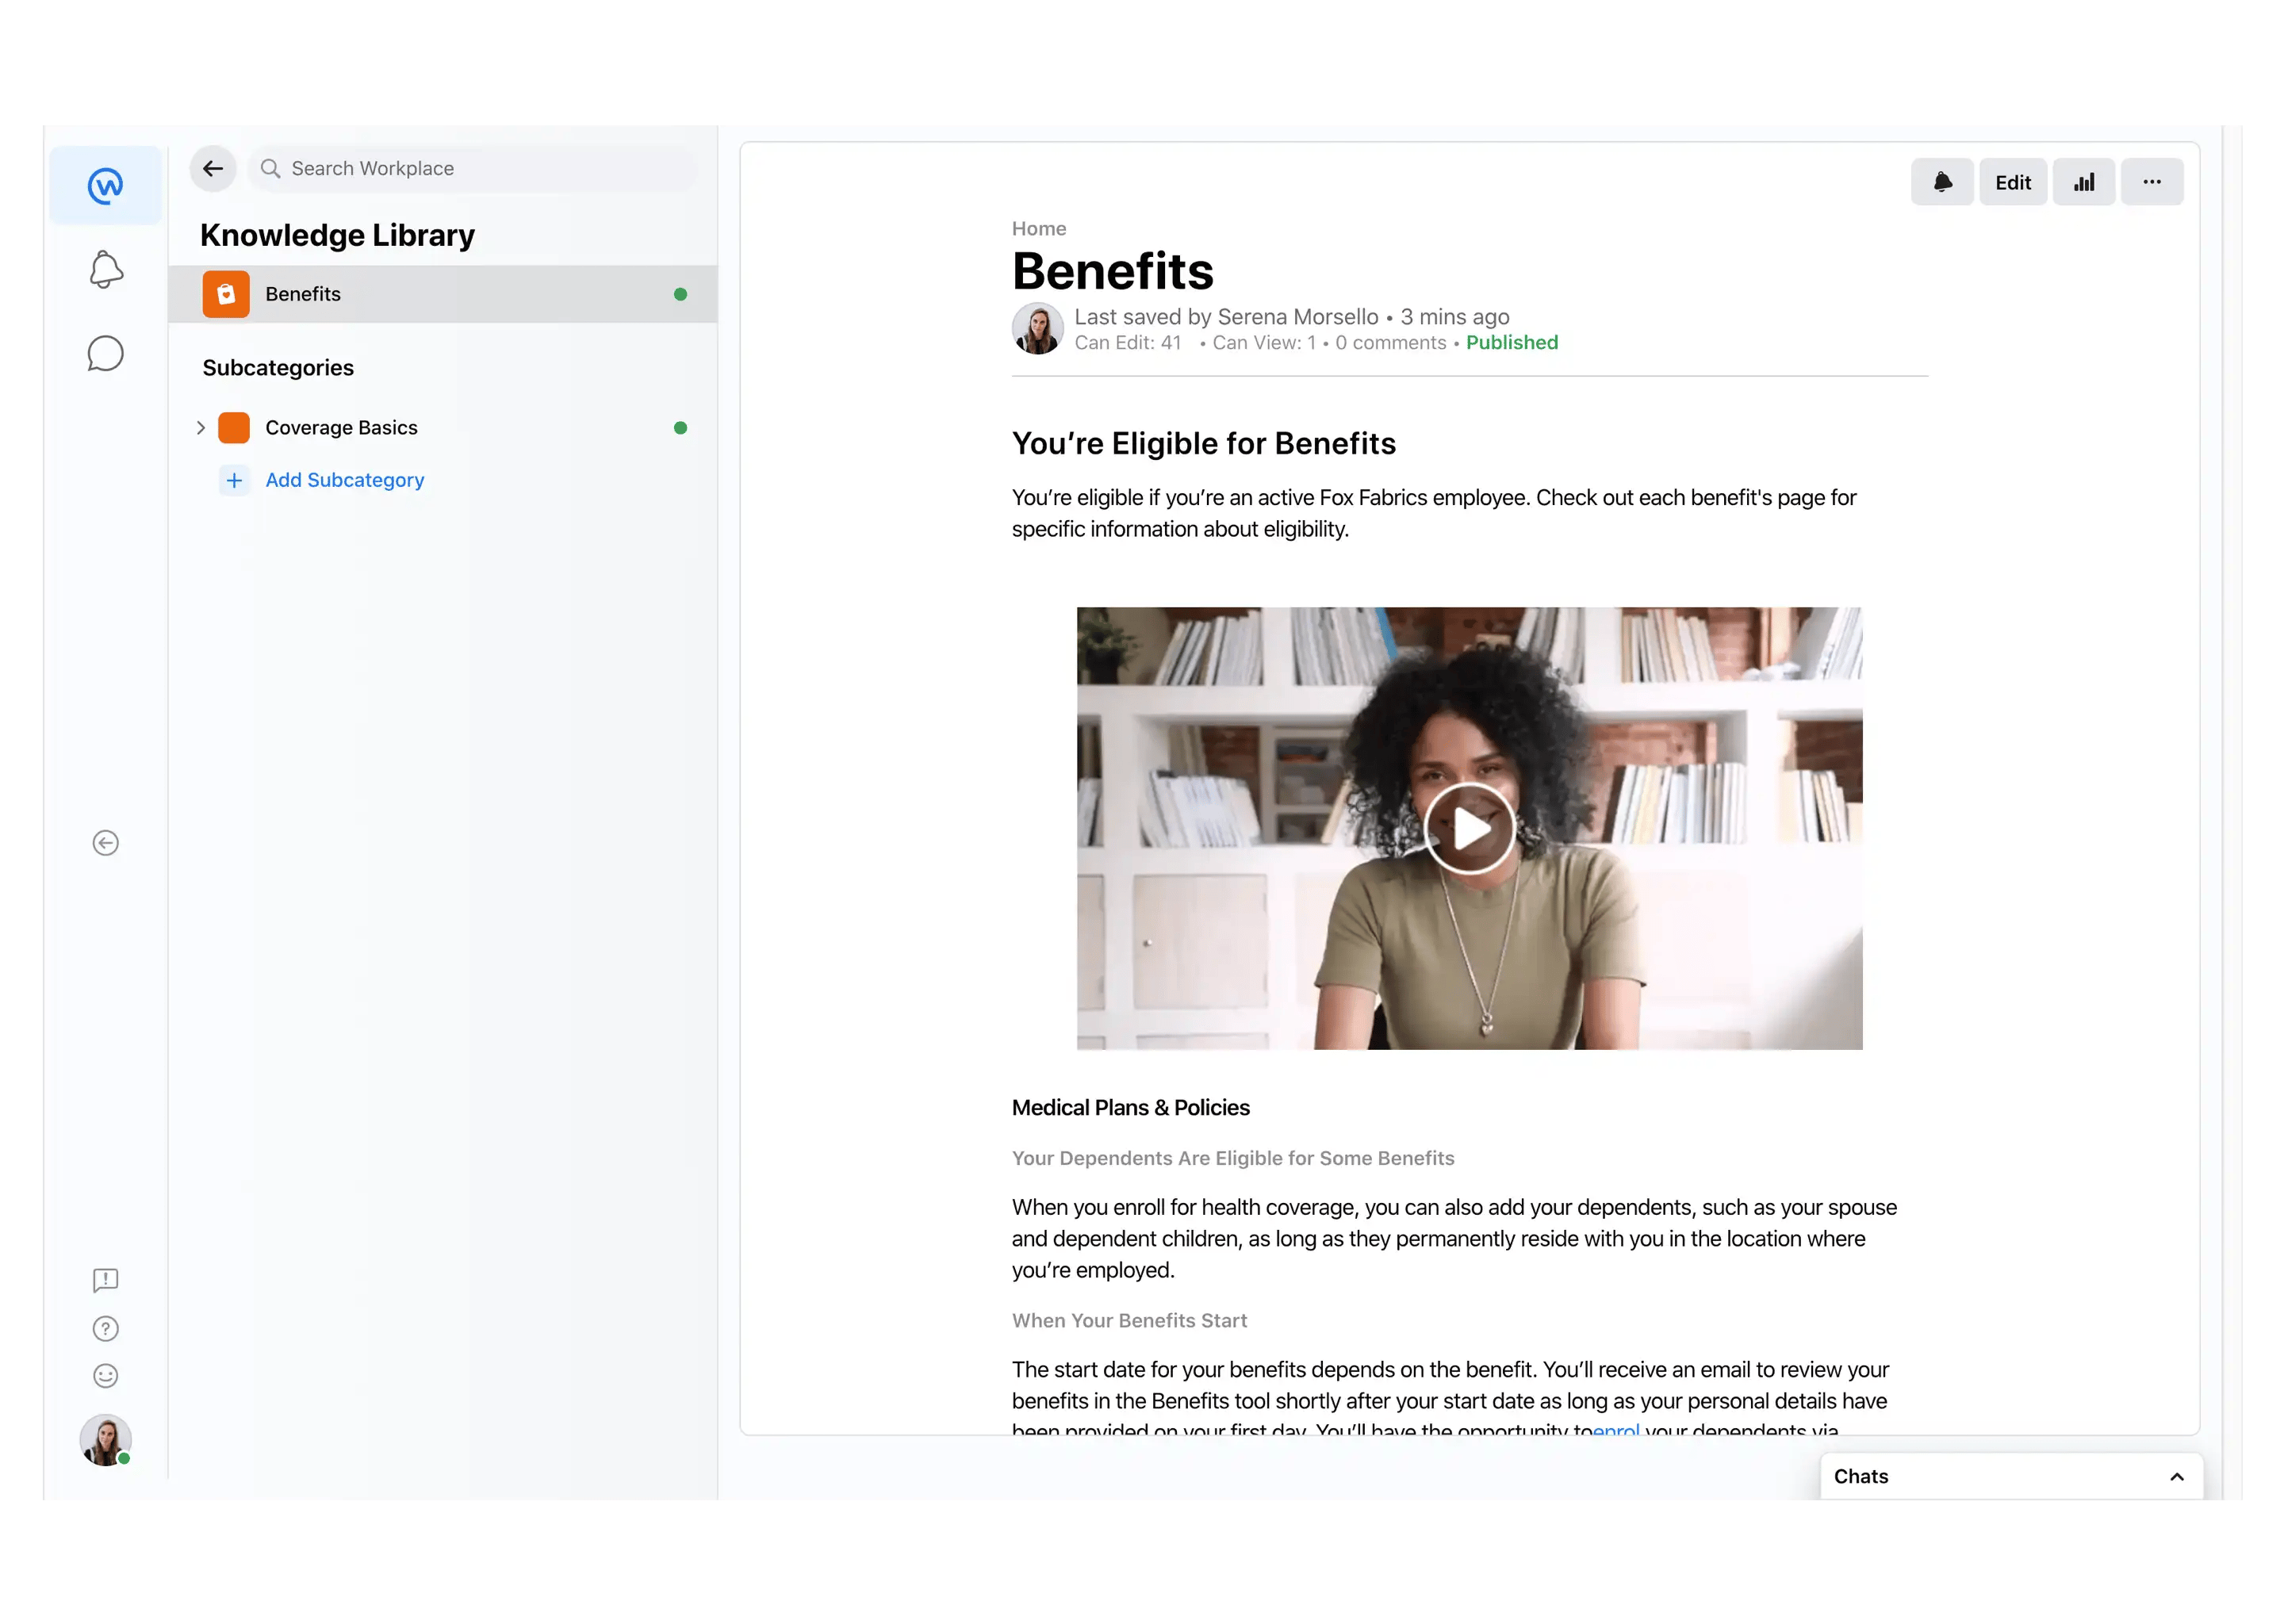
Task: Play the benefits video
Action: [1469, 828]
